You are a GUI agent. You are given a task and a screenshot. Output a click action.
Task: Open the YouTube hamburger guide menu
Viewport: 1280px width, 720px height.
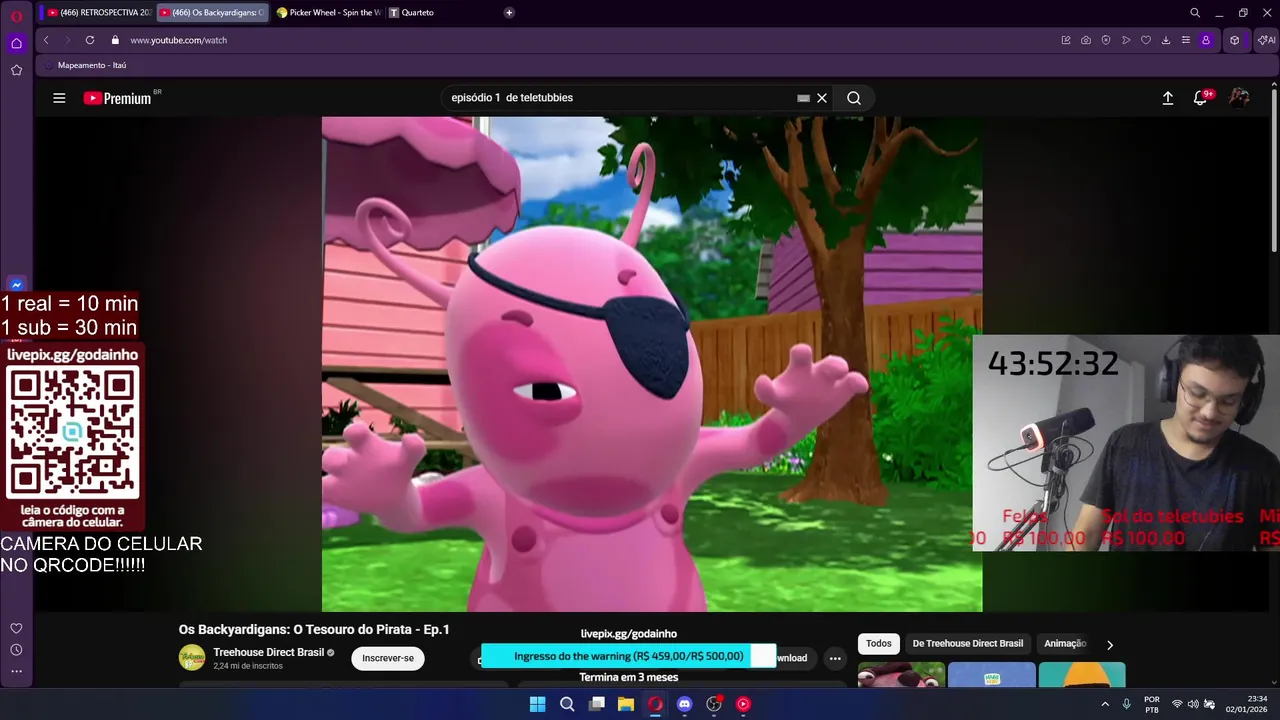[x=59, y=98]
